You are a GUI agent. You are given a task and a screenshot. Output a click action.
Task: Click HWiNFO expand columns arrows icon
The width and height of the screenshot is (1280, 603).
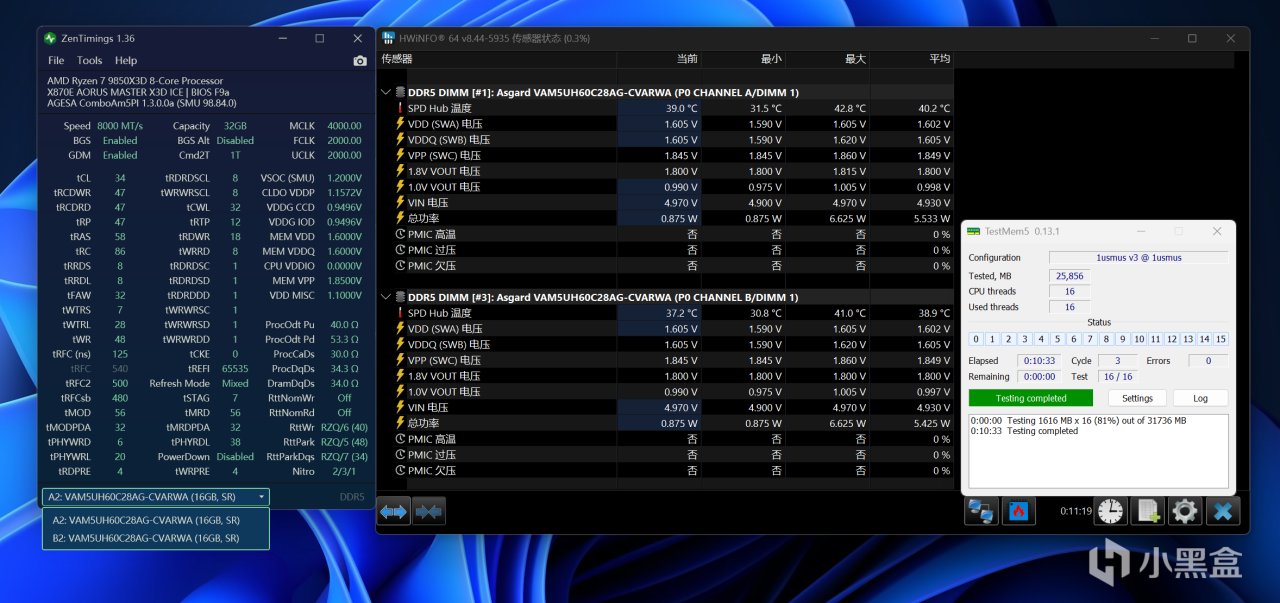coord(394,511)
